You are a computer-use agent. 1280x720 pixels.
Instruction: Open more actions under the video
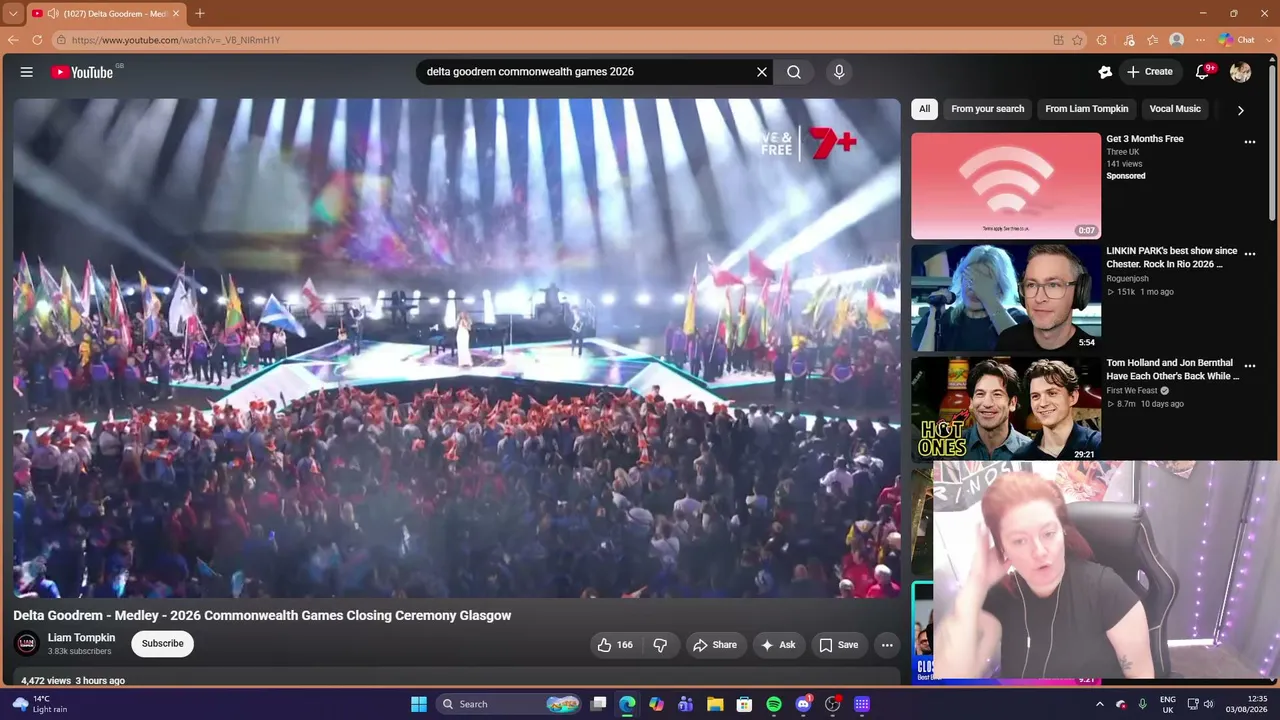click(887, 645)
